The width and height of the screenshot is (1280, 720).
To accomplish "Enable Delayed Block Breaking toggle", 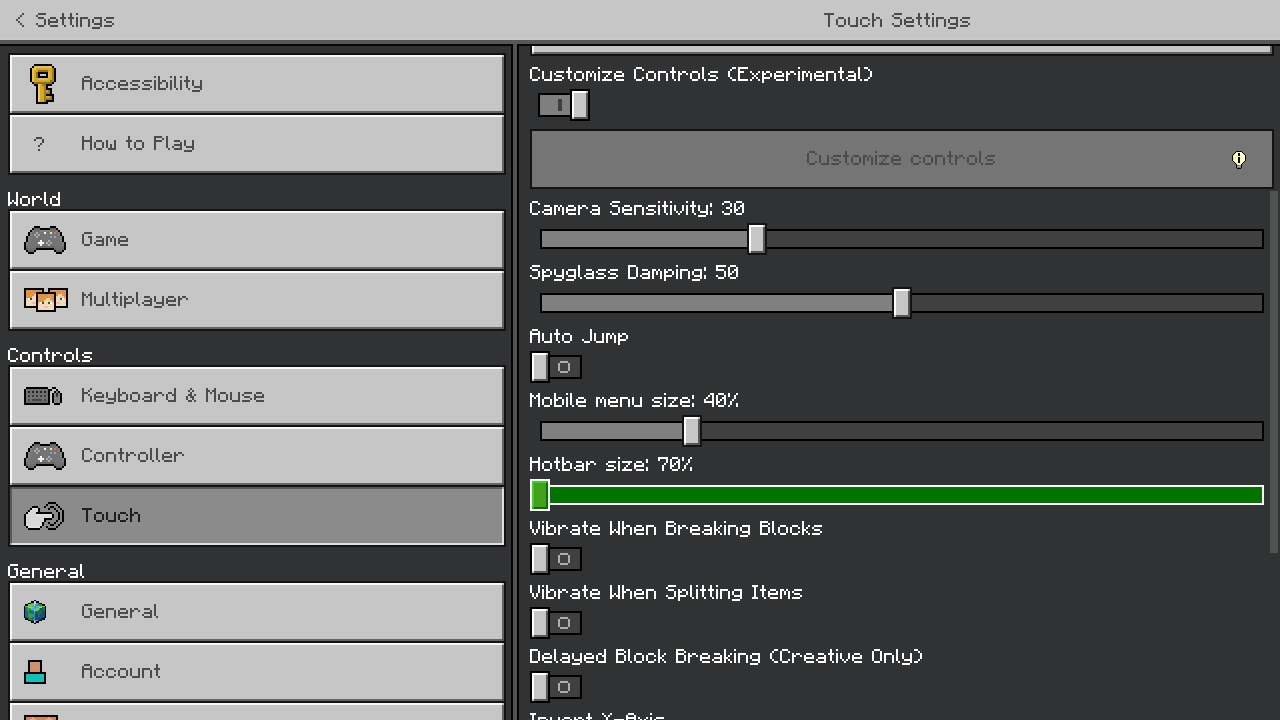I will [556, 687].
